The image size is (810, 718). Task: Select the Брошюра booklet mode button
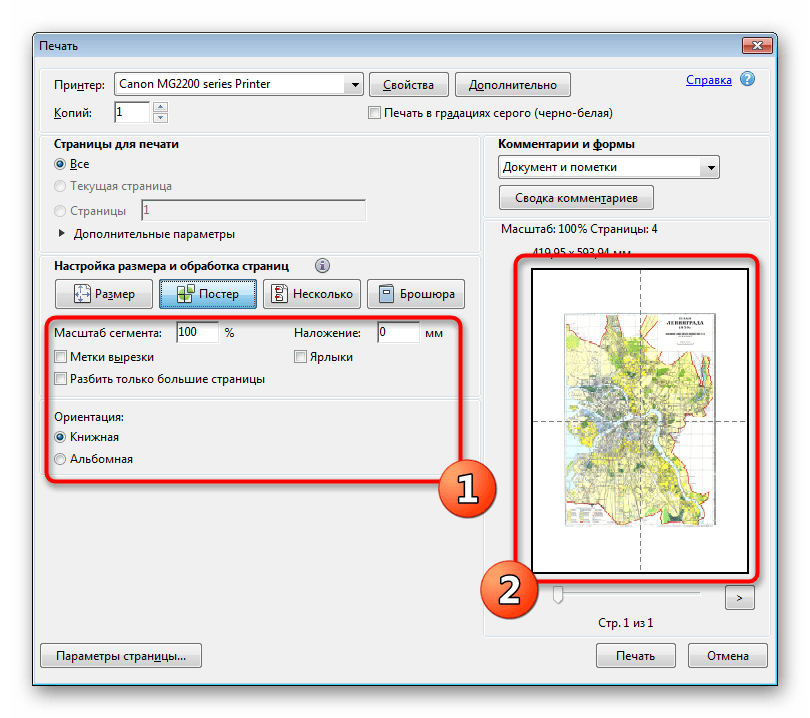416,294
